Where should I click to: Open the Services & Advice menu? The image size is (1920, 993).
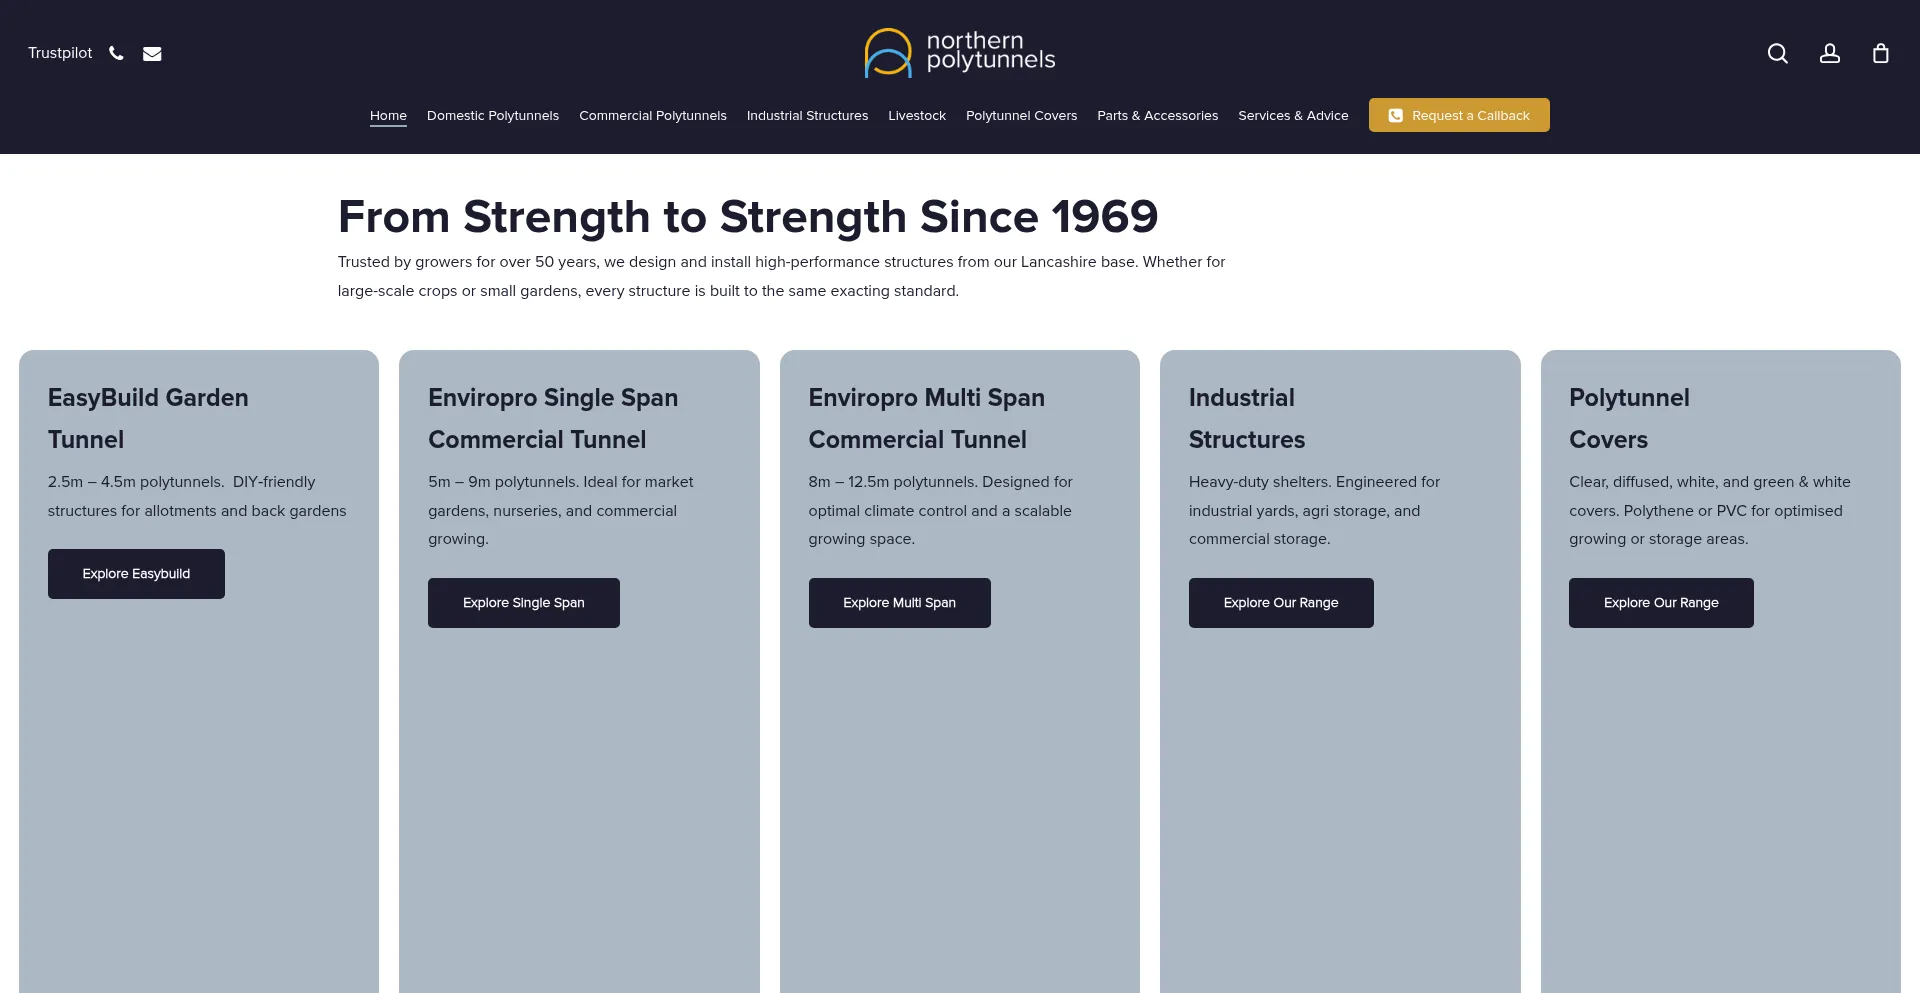[x=1293, y=116]
